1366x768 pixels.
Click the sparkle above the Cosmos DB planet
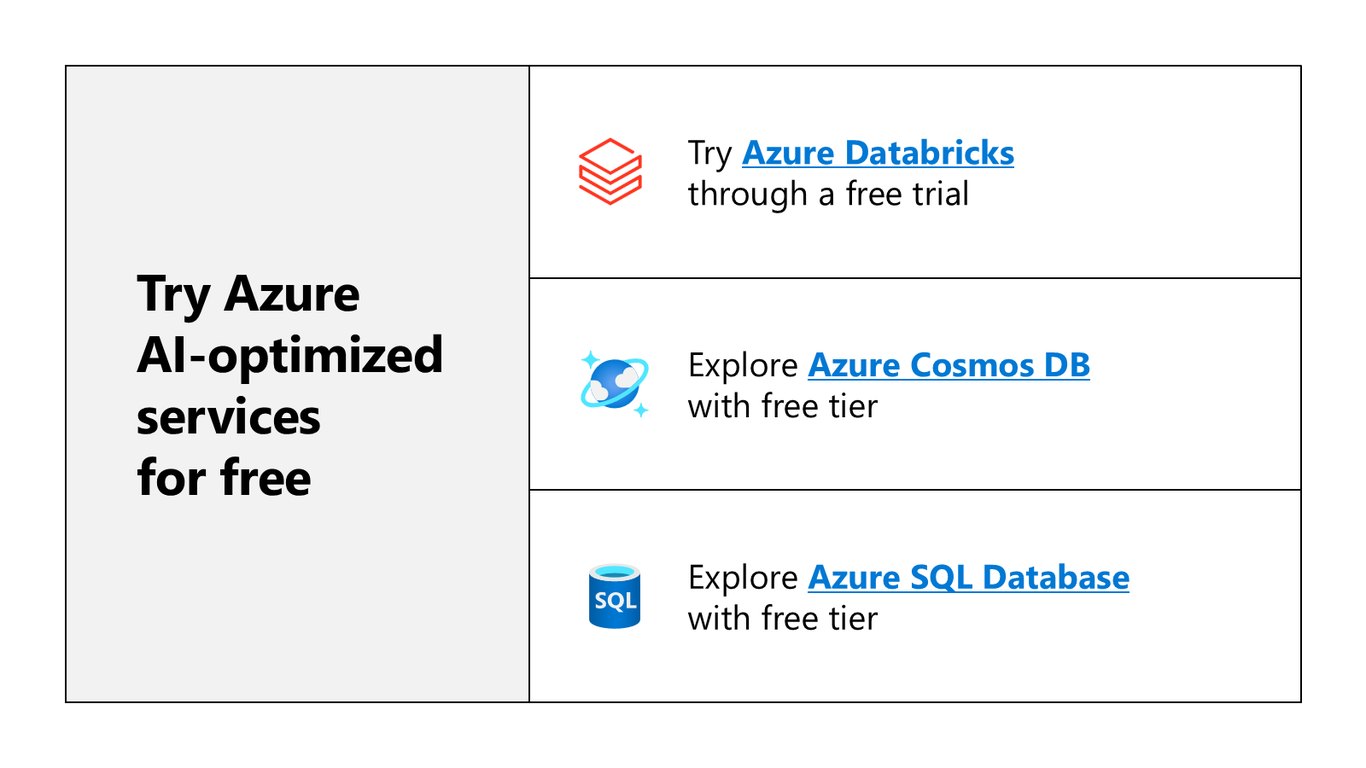point(590,358)
